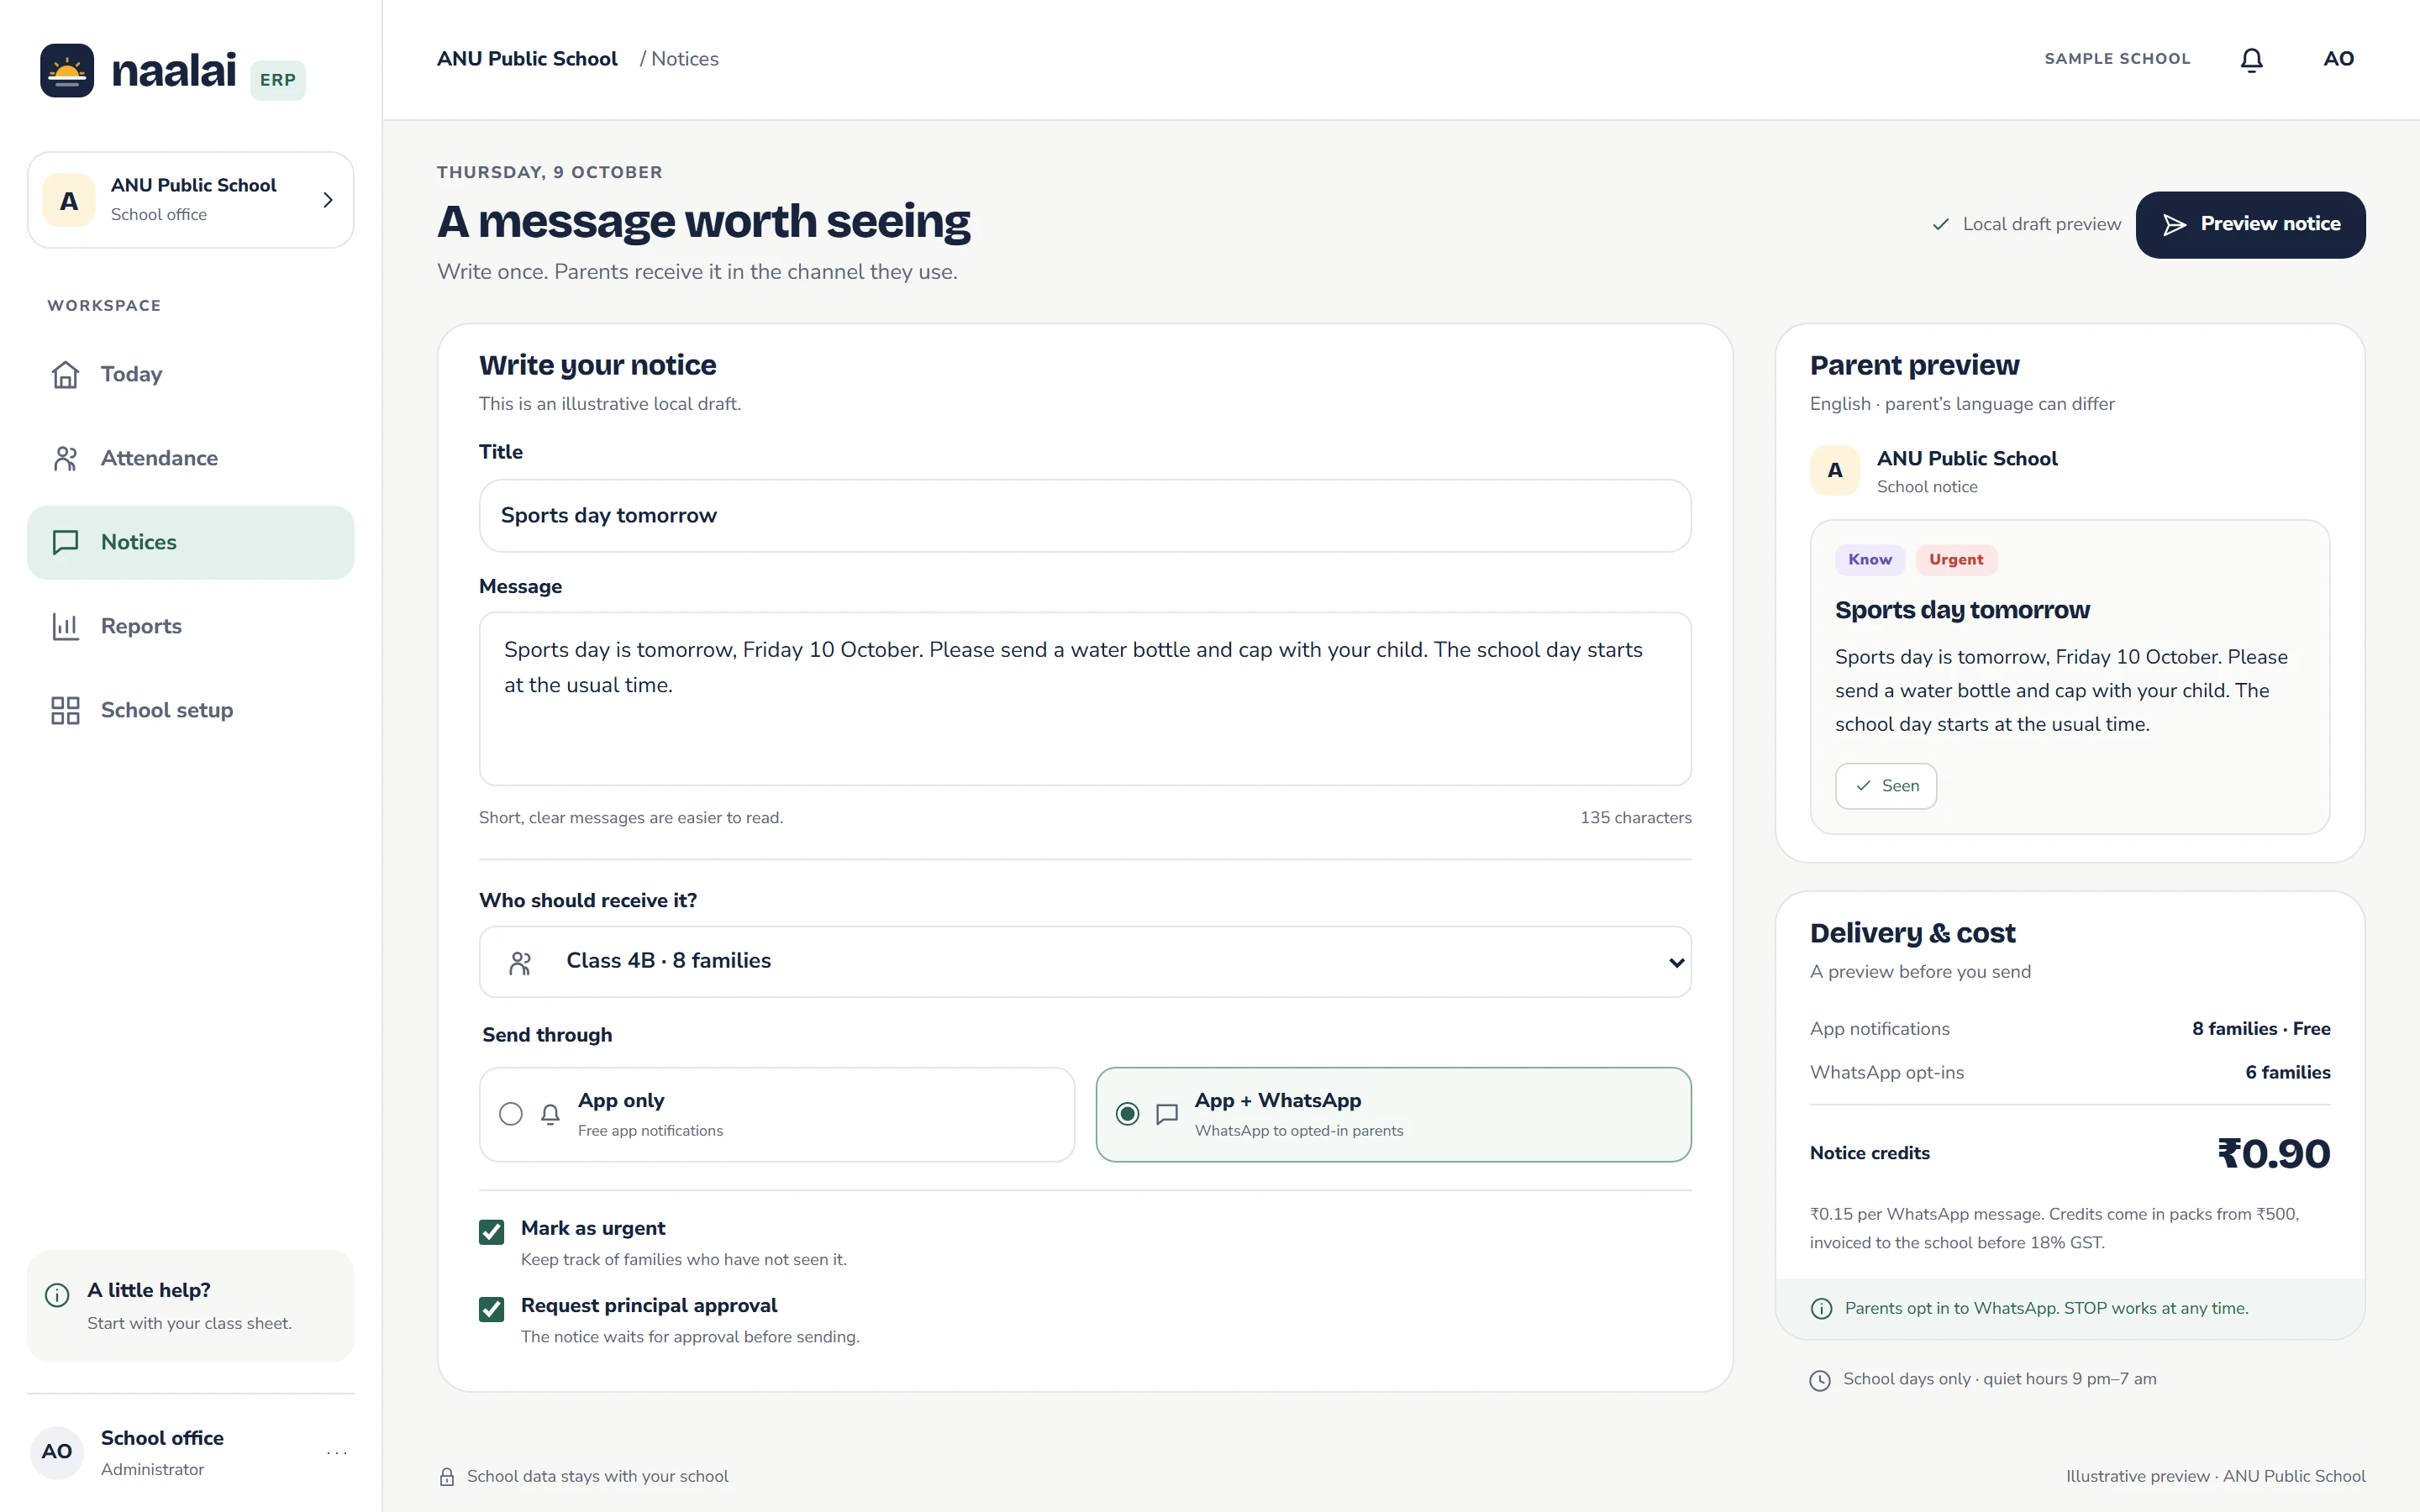Viewport: 2420px width, 1512px height.
Task: Click the Attendance people icon in the sidebar
Action: pyautogui.click(x=65, y=458)
